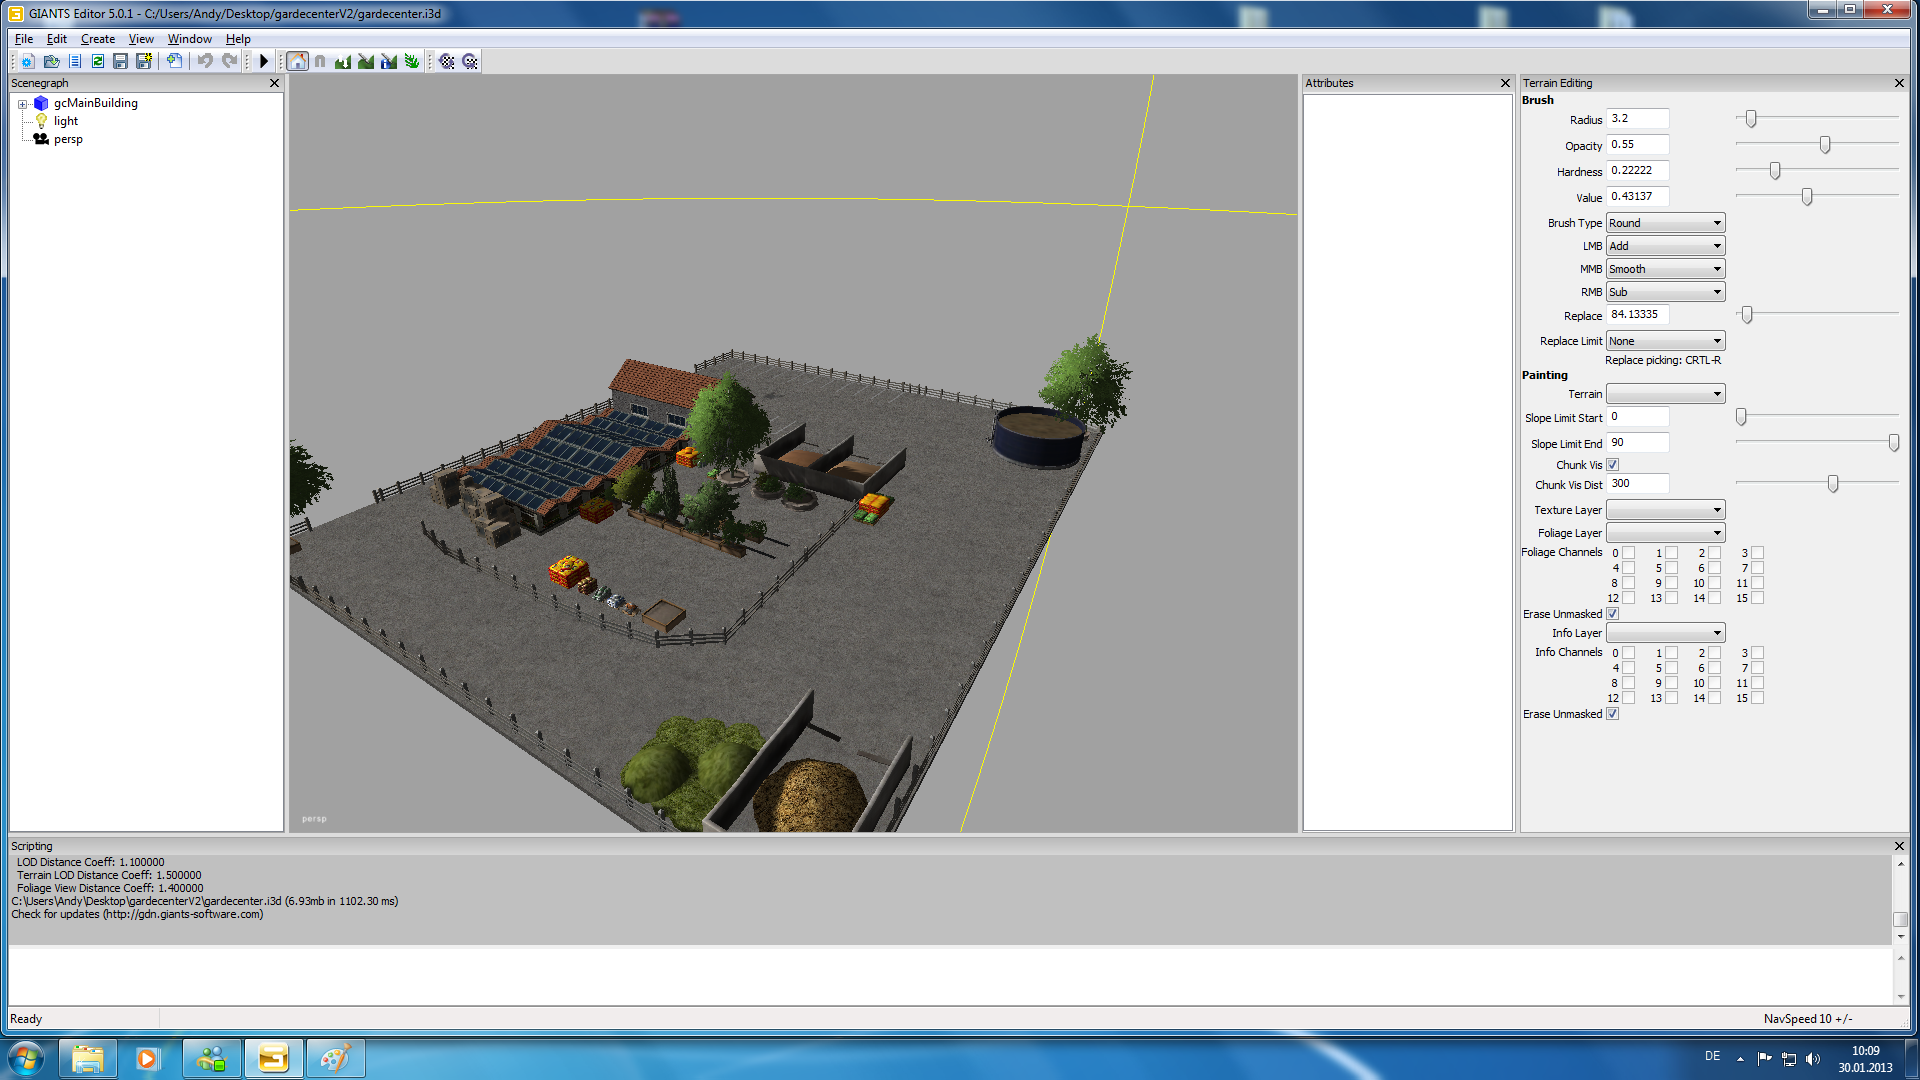The height and width of the screenshot is (1080, 1920).
Task: Expand the gcMainBuilding tree node
Action: click(x=22, y=104)
